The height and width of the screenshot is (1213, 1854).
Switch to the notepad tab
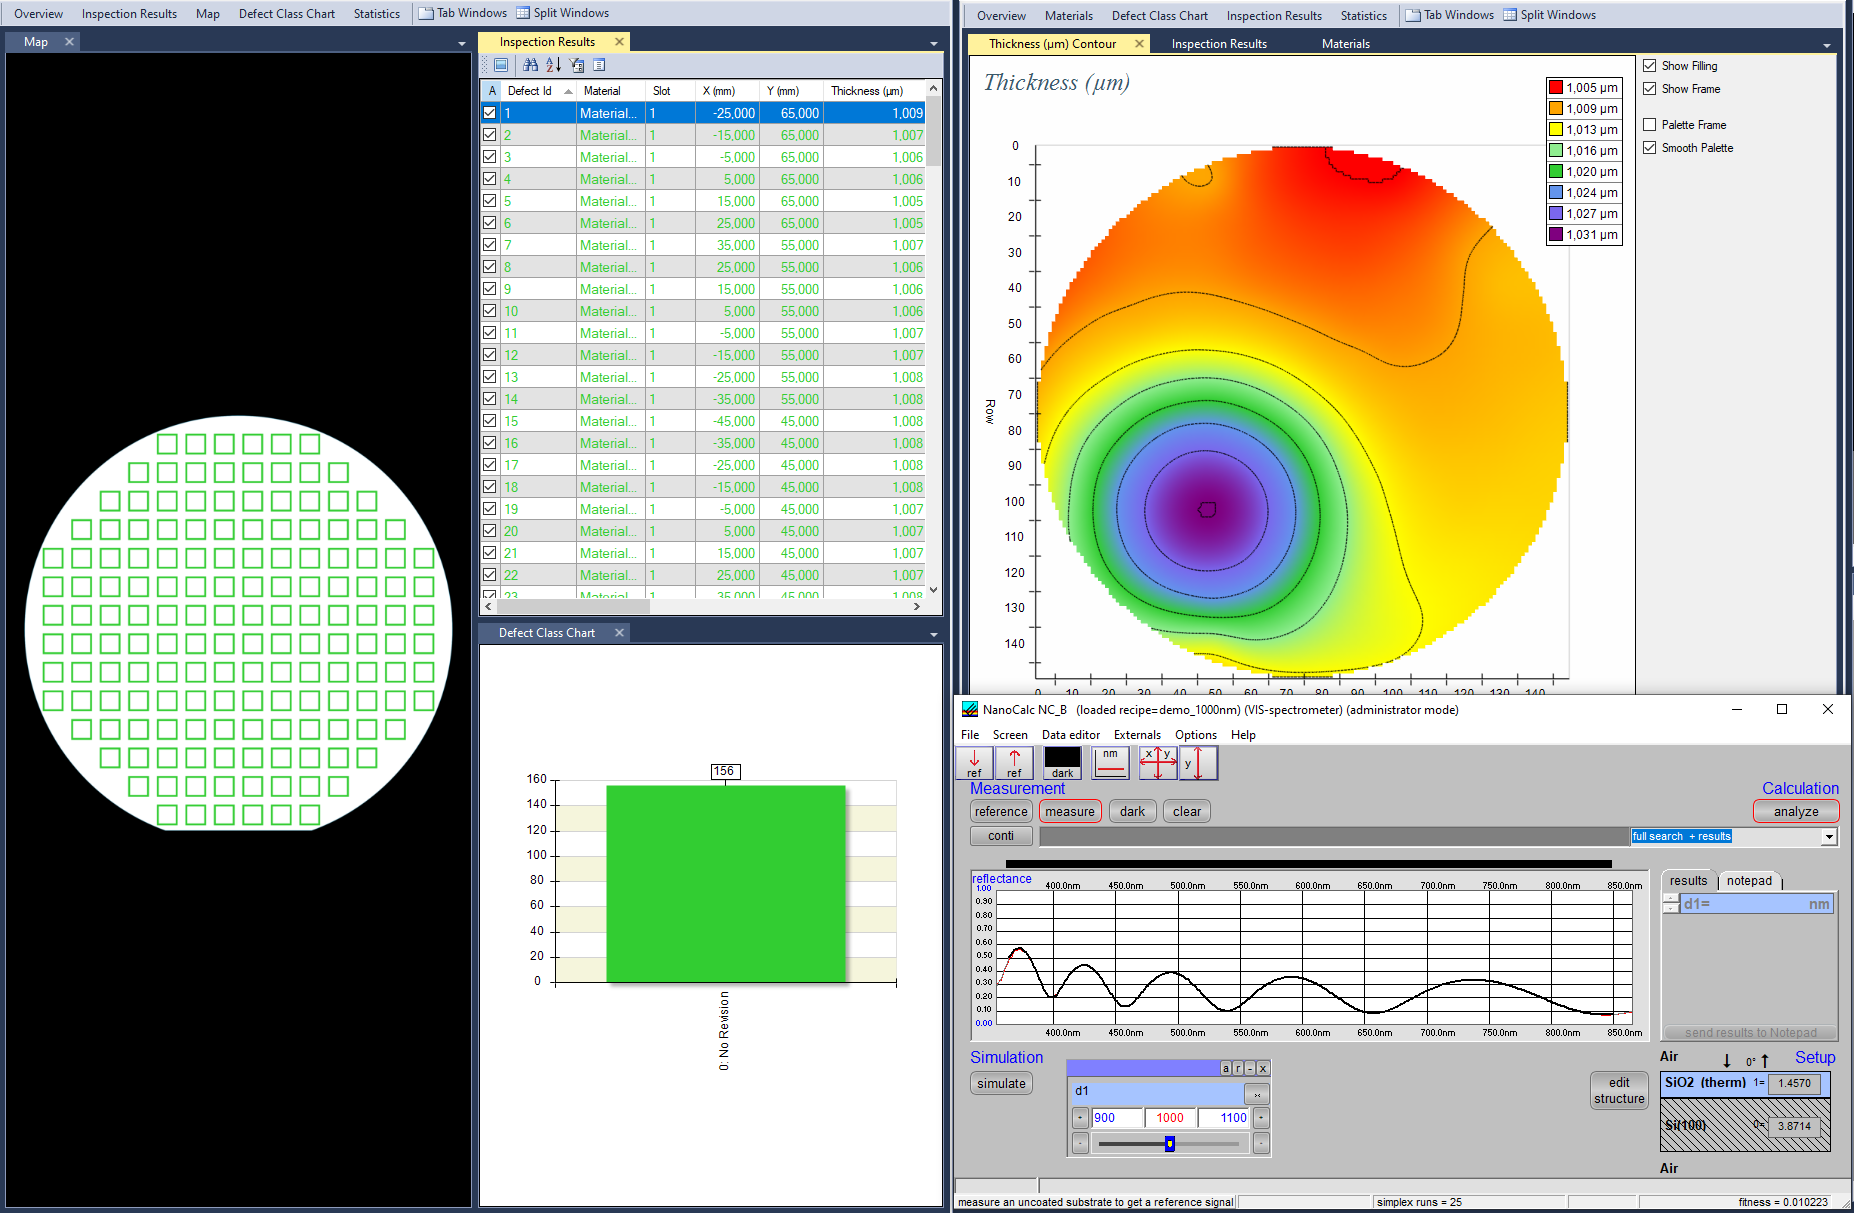coord(1748,881)
